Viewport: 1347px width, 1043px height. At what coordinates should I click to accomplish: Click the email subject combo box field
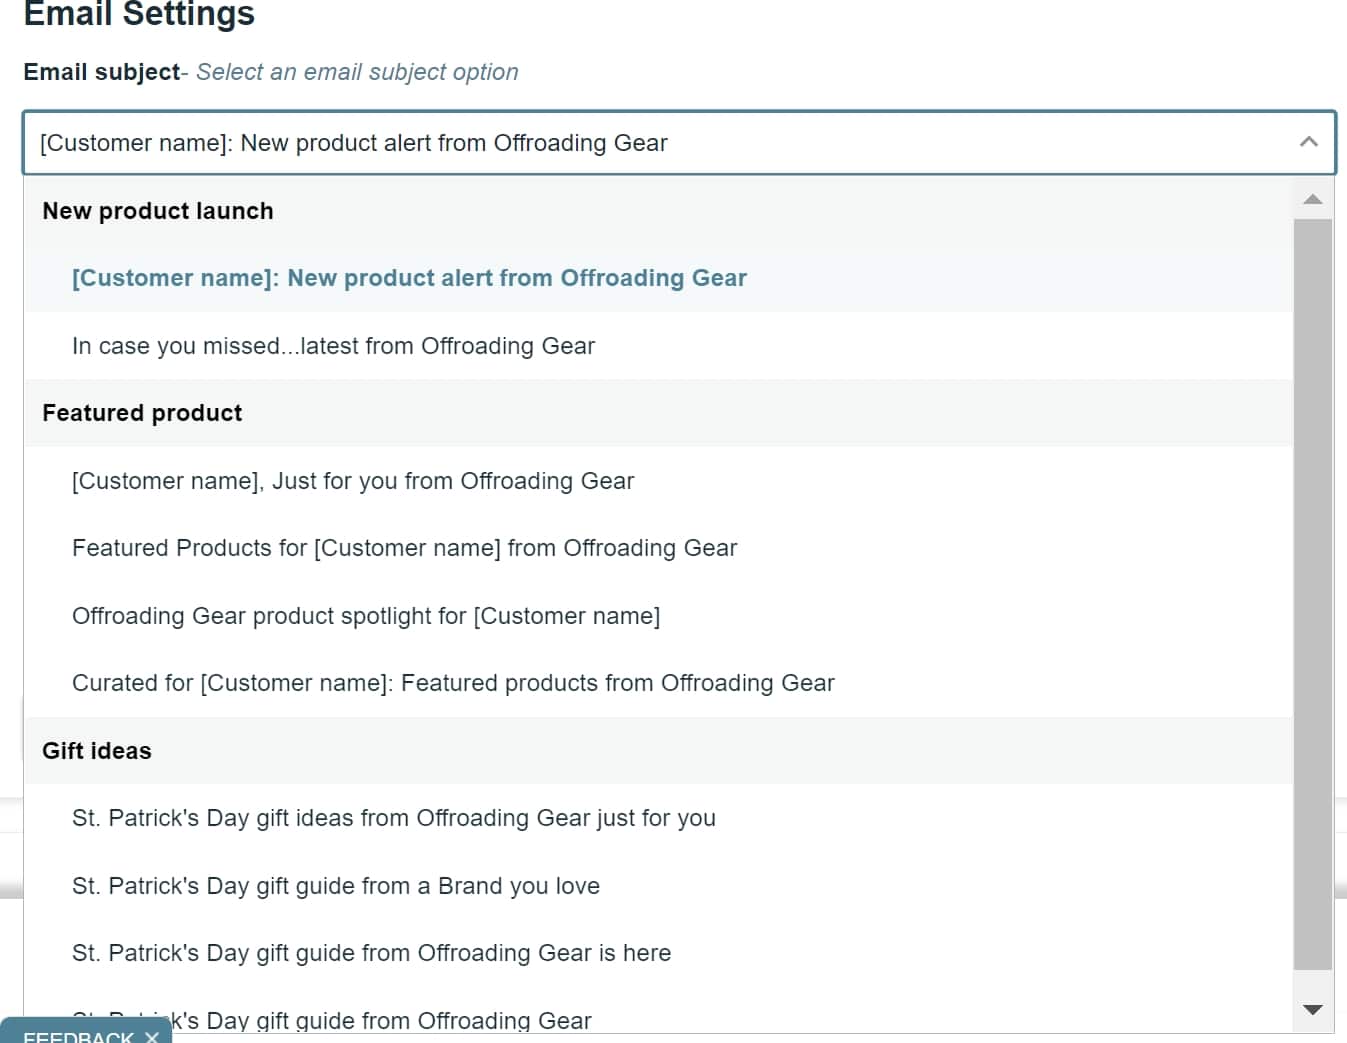(679, 143)
